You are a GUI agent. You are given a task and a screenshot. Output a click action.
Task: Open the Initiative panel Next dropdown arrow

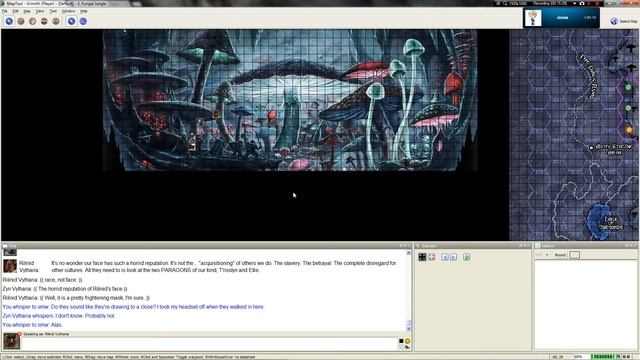(547, 255)
